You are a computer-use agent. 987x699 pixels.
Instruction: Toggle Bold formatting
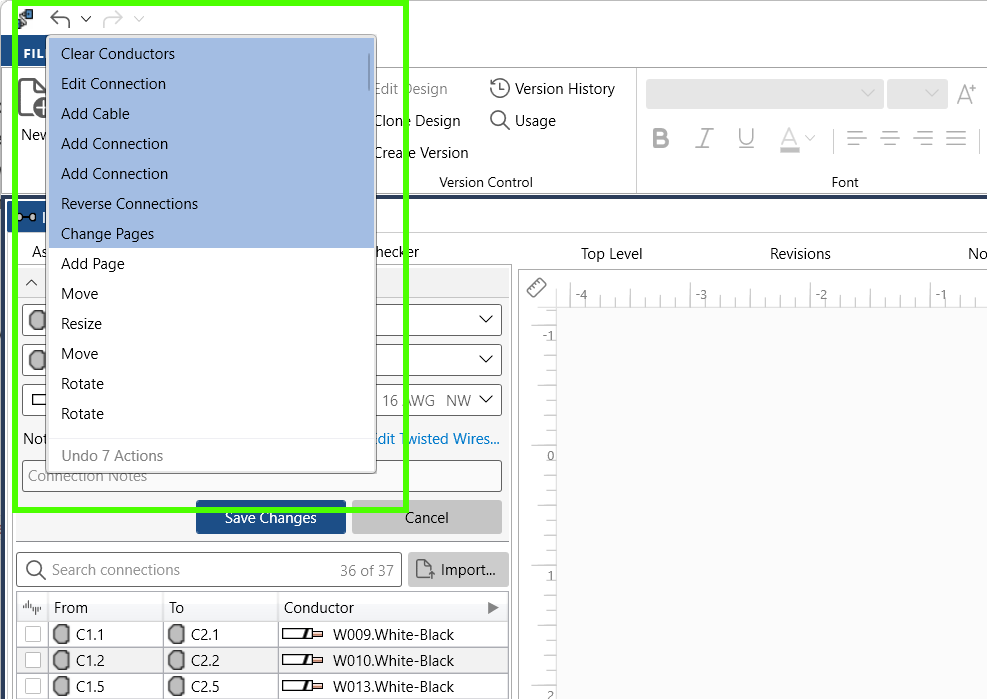tap(660, 138)
